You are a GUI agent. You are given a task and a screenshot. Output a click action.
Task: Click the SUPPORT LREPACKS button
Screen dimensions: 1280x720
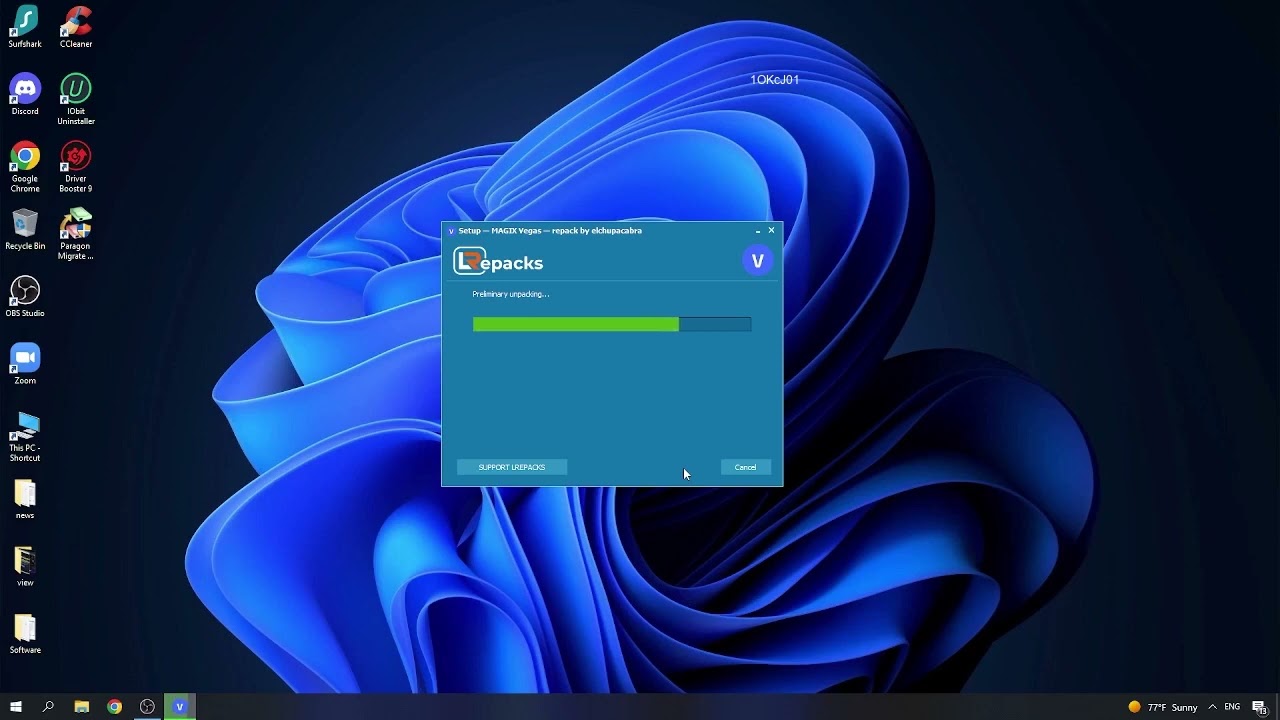512,467
